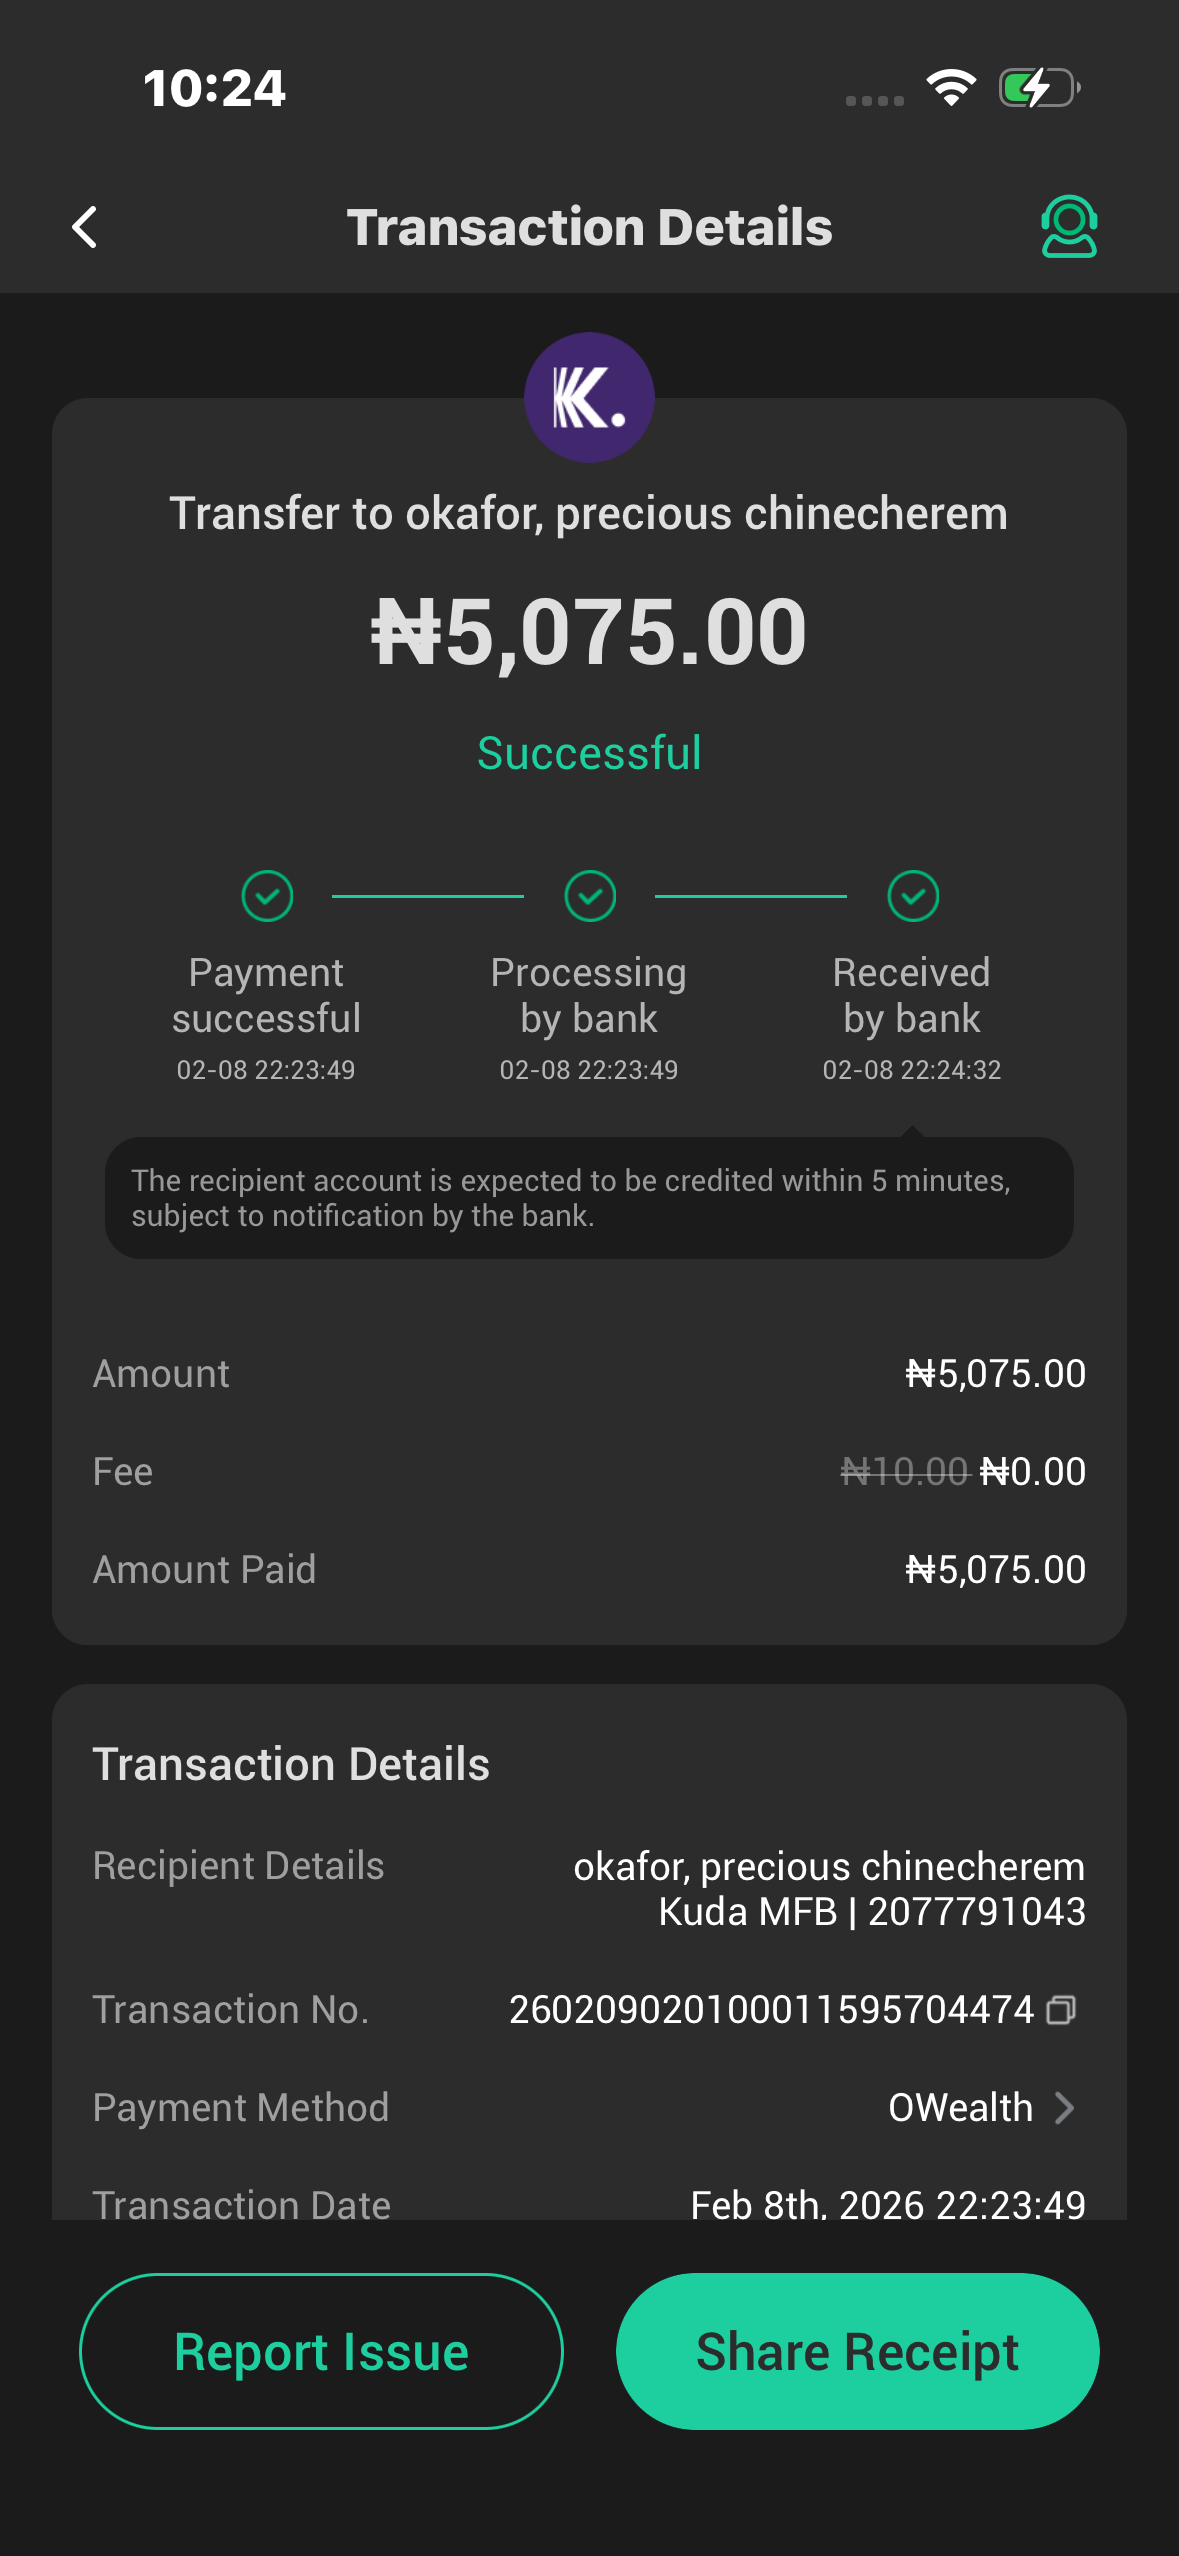This screenshot has height=2556, width=1179.
Task: Tap the Received by bank checkmark
Action: coord(913,896)
